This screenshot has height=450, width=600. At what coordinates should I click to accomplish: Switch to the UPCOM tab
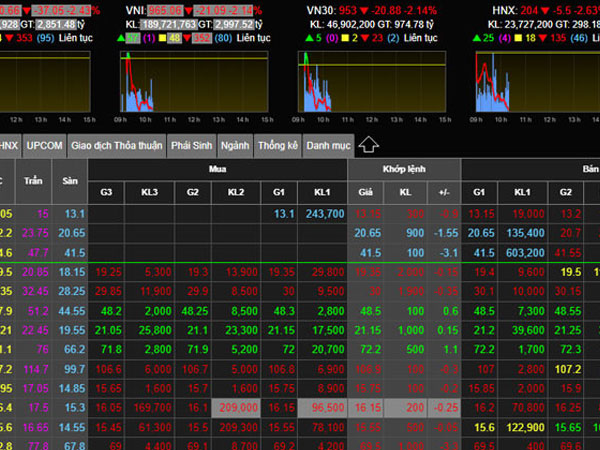coord(44,145)
